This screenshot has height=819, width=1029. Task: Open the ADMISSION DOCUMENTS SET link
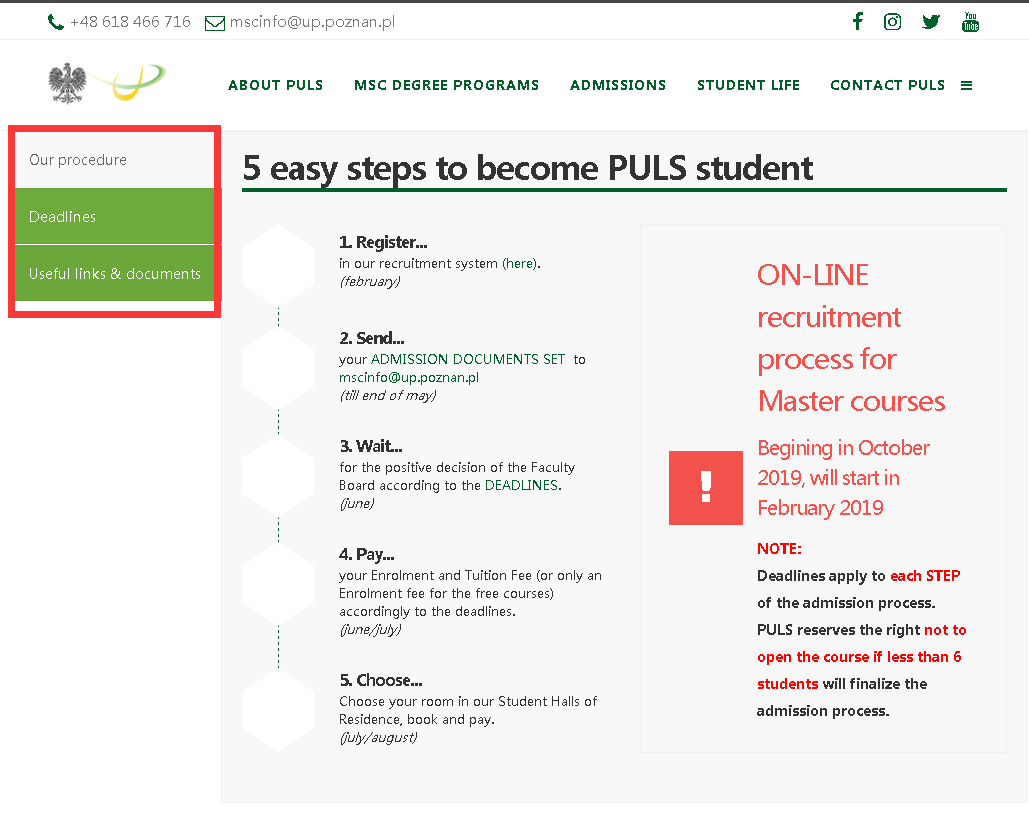[468, 360]
